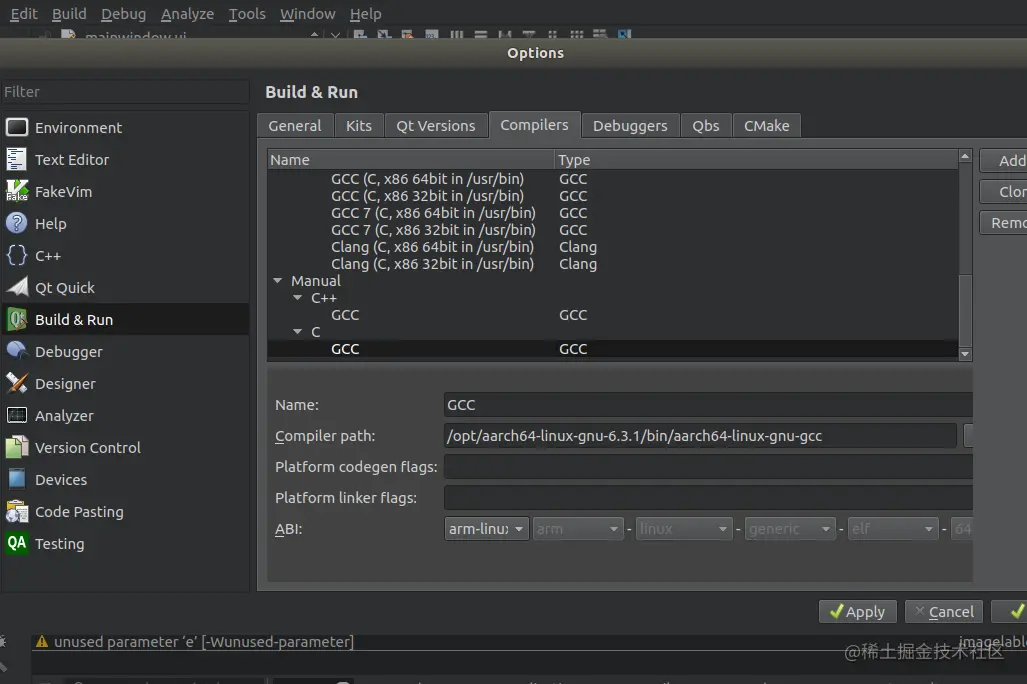Open the Window menu
Image resolution: width=1027 pixels, height=684 pixels.
tap(308, 14)
